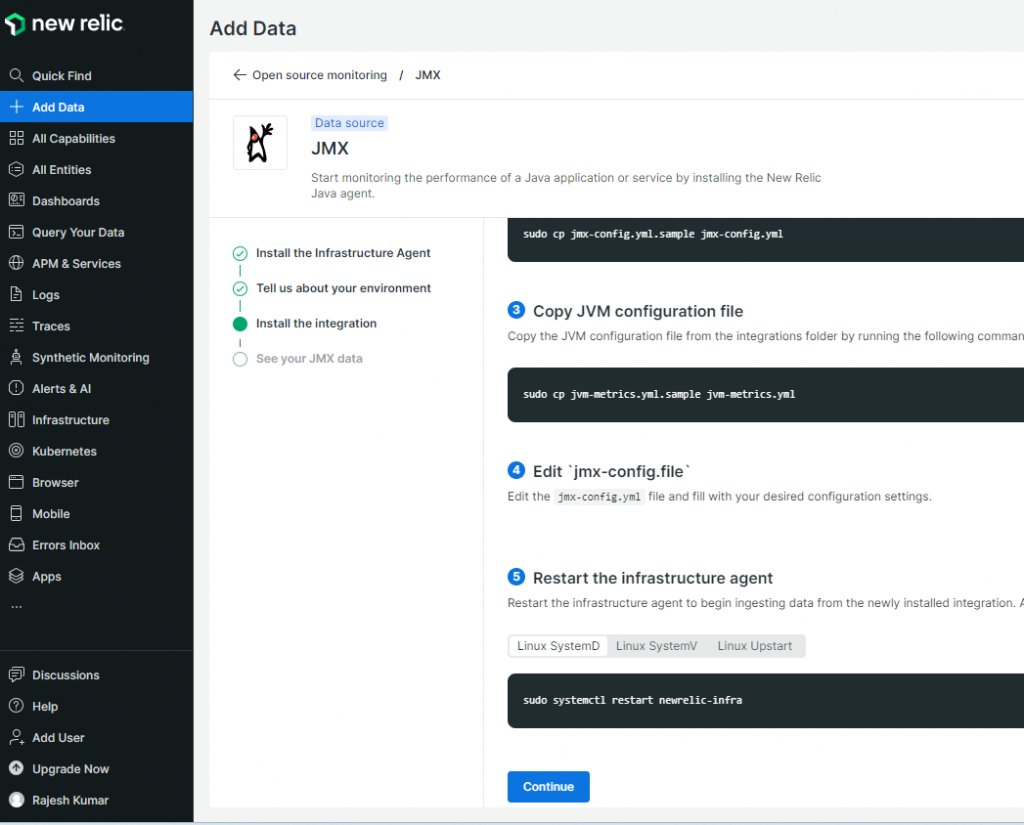Go back using Open source monitoring arrow
Screen dimensions: 1024x825
[239, 75]
